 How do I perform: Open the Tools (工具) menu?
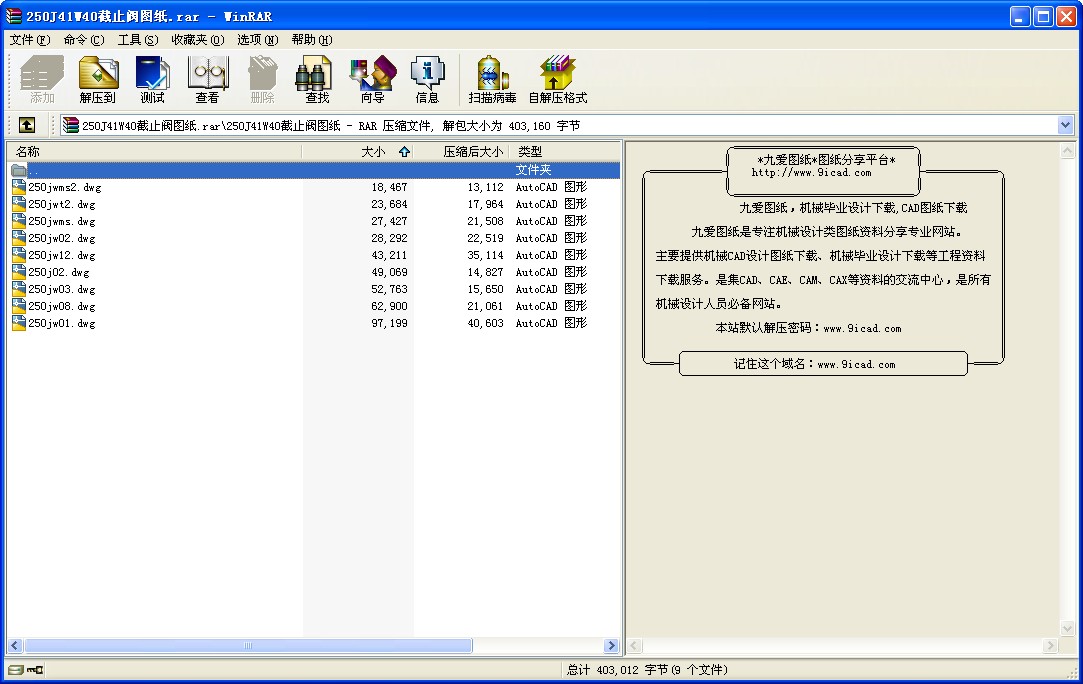[x=137, y=40]
